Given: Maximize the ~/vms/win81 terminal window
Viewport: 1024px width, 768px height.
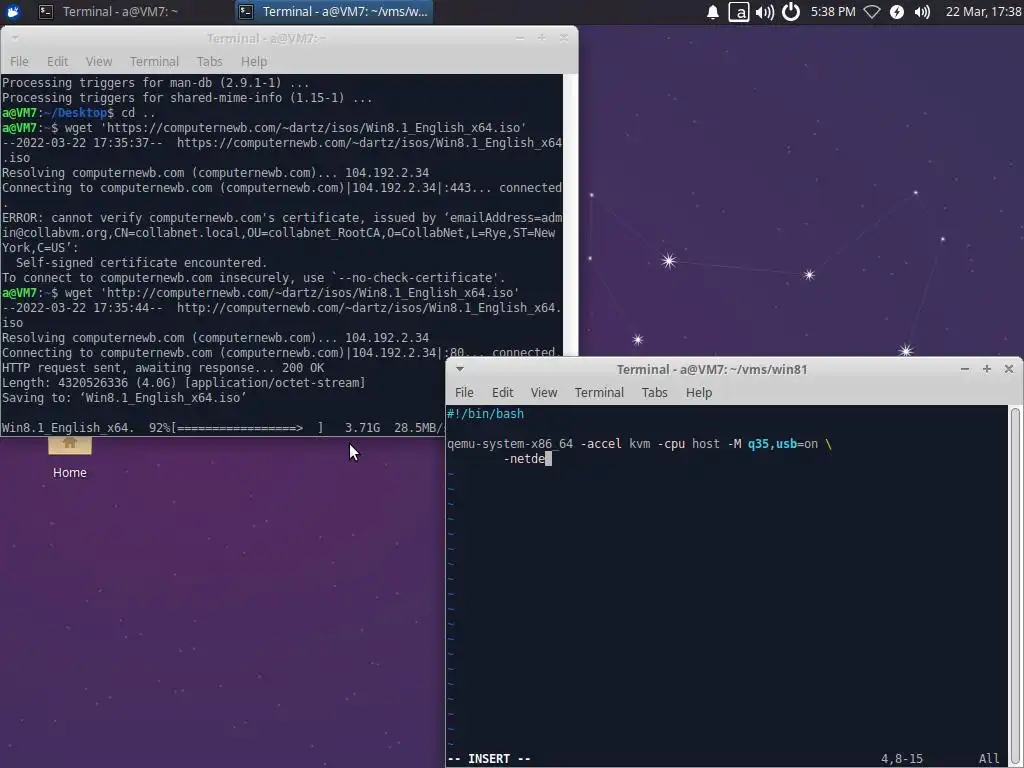Looking at the screenshot, I should 987,369.
